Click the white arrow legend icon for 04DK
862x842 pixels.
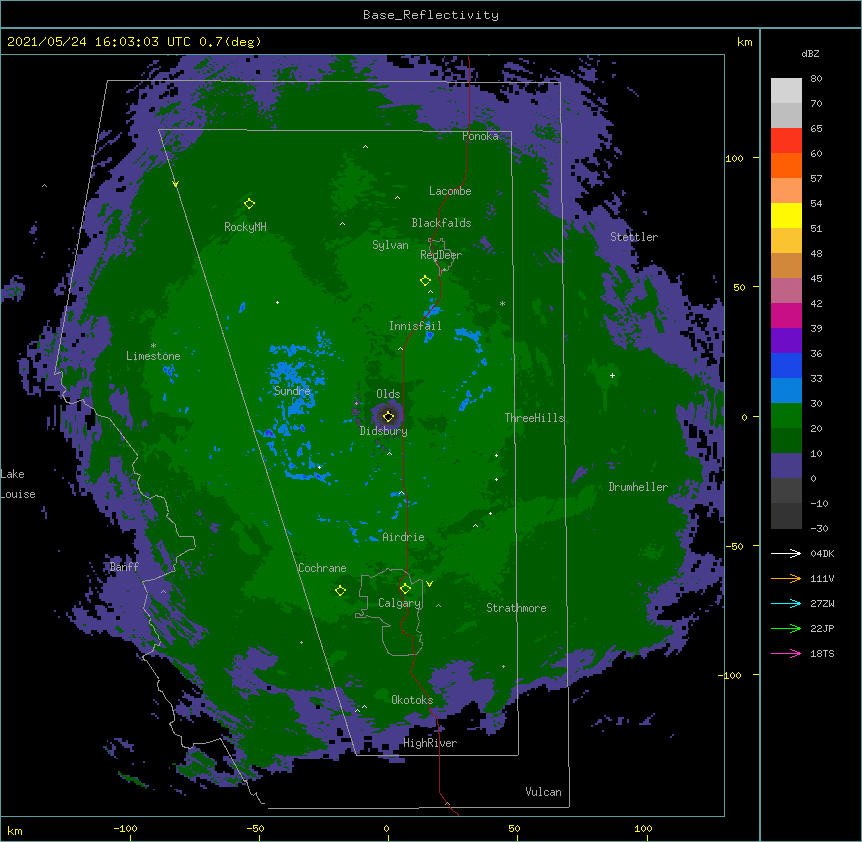pos(786,553)
